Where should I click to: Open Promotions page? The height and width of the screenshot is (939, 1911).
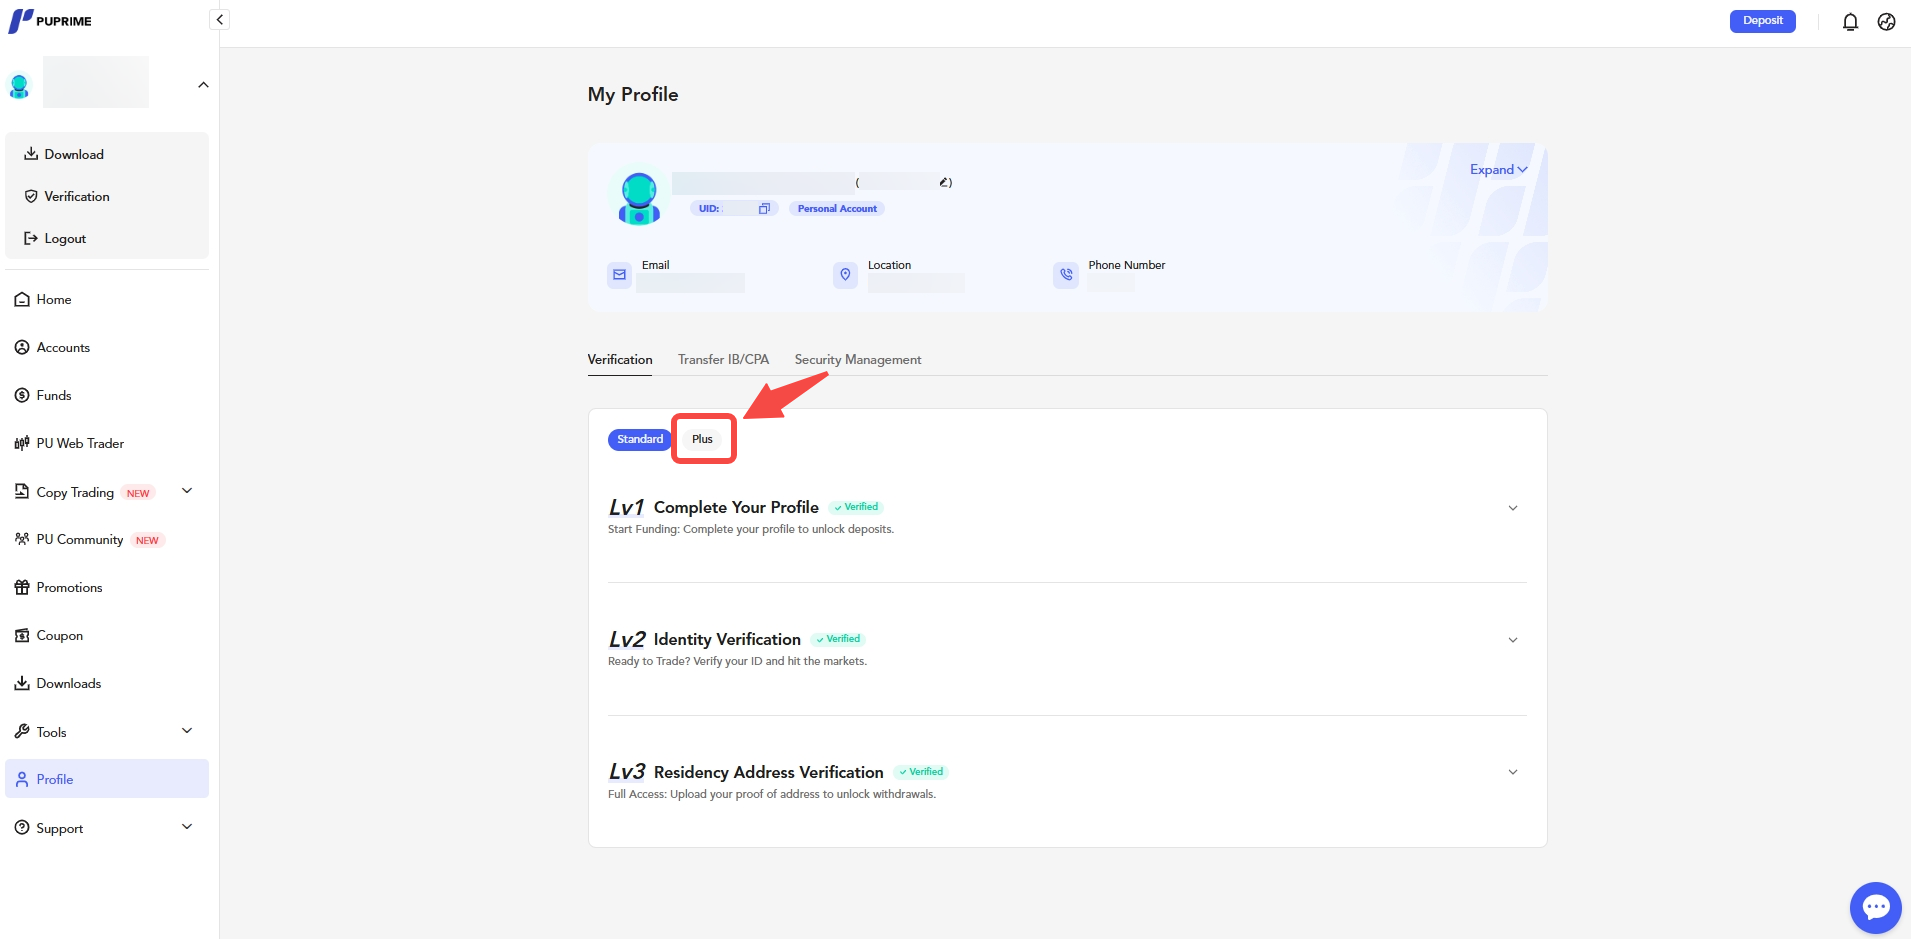(x=107, y=587)
